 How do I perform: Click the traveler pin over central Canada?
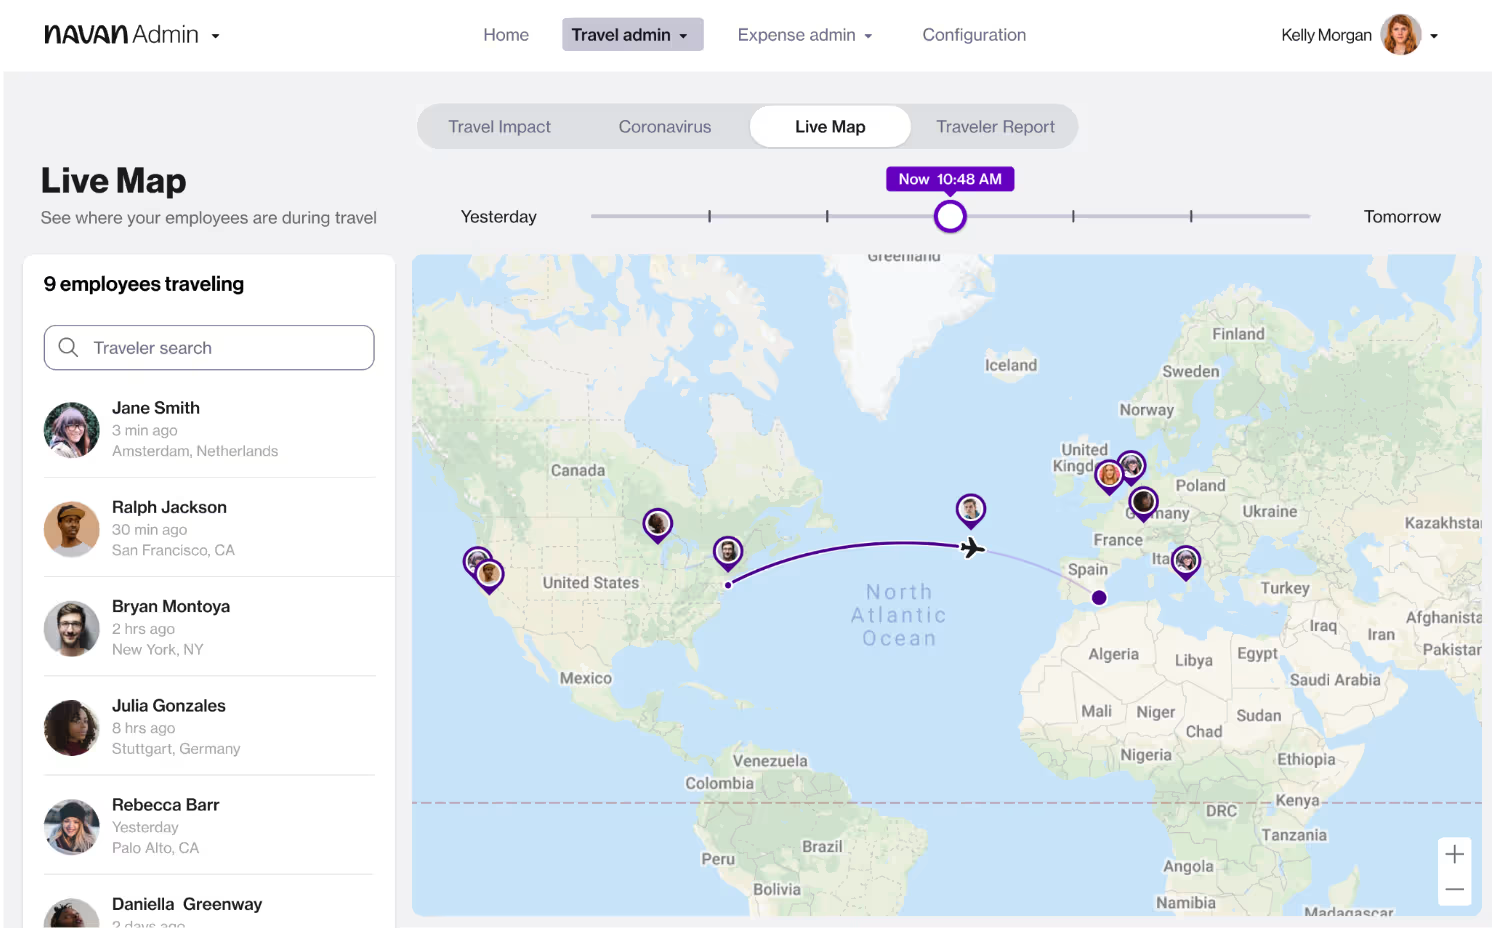658,524
